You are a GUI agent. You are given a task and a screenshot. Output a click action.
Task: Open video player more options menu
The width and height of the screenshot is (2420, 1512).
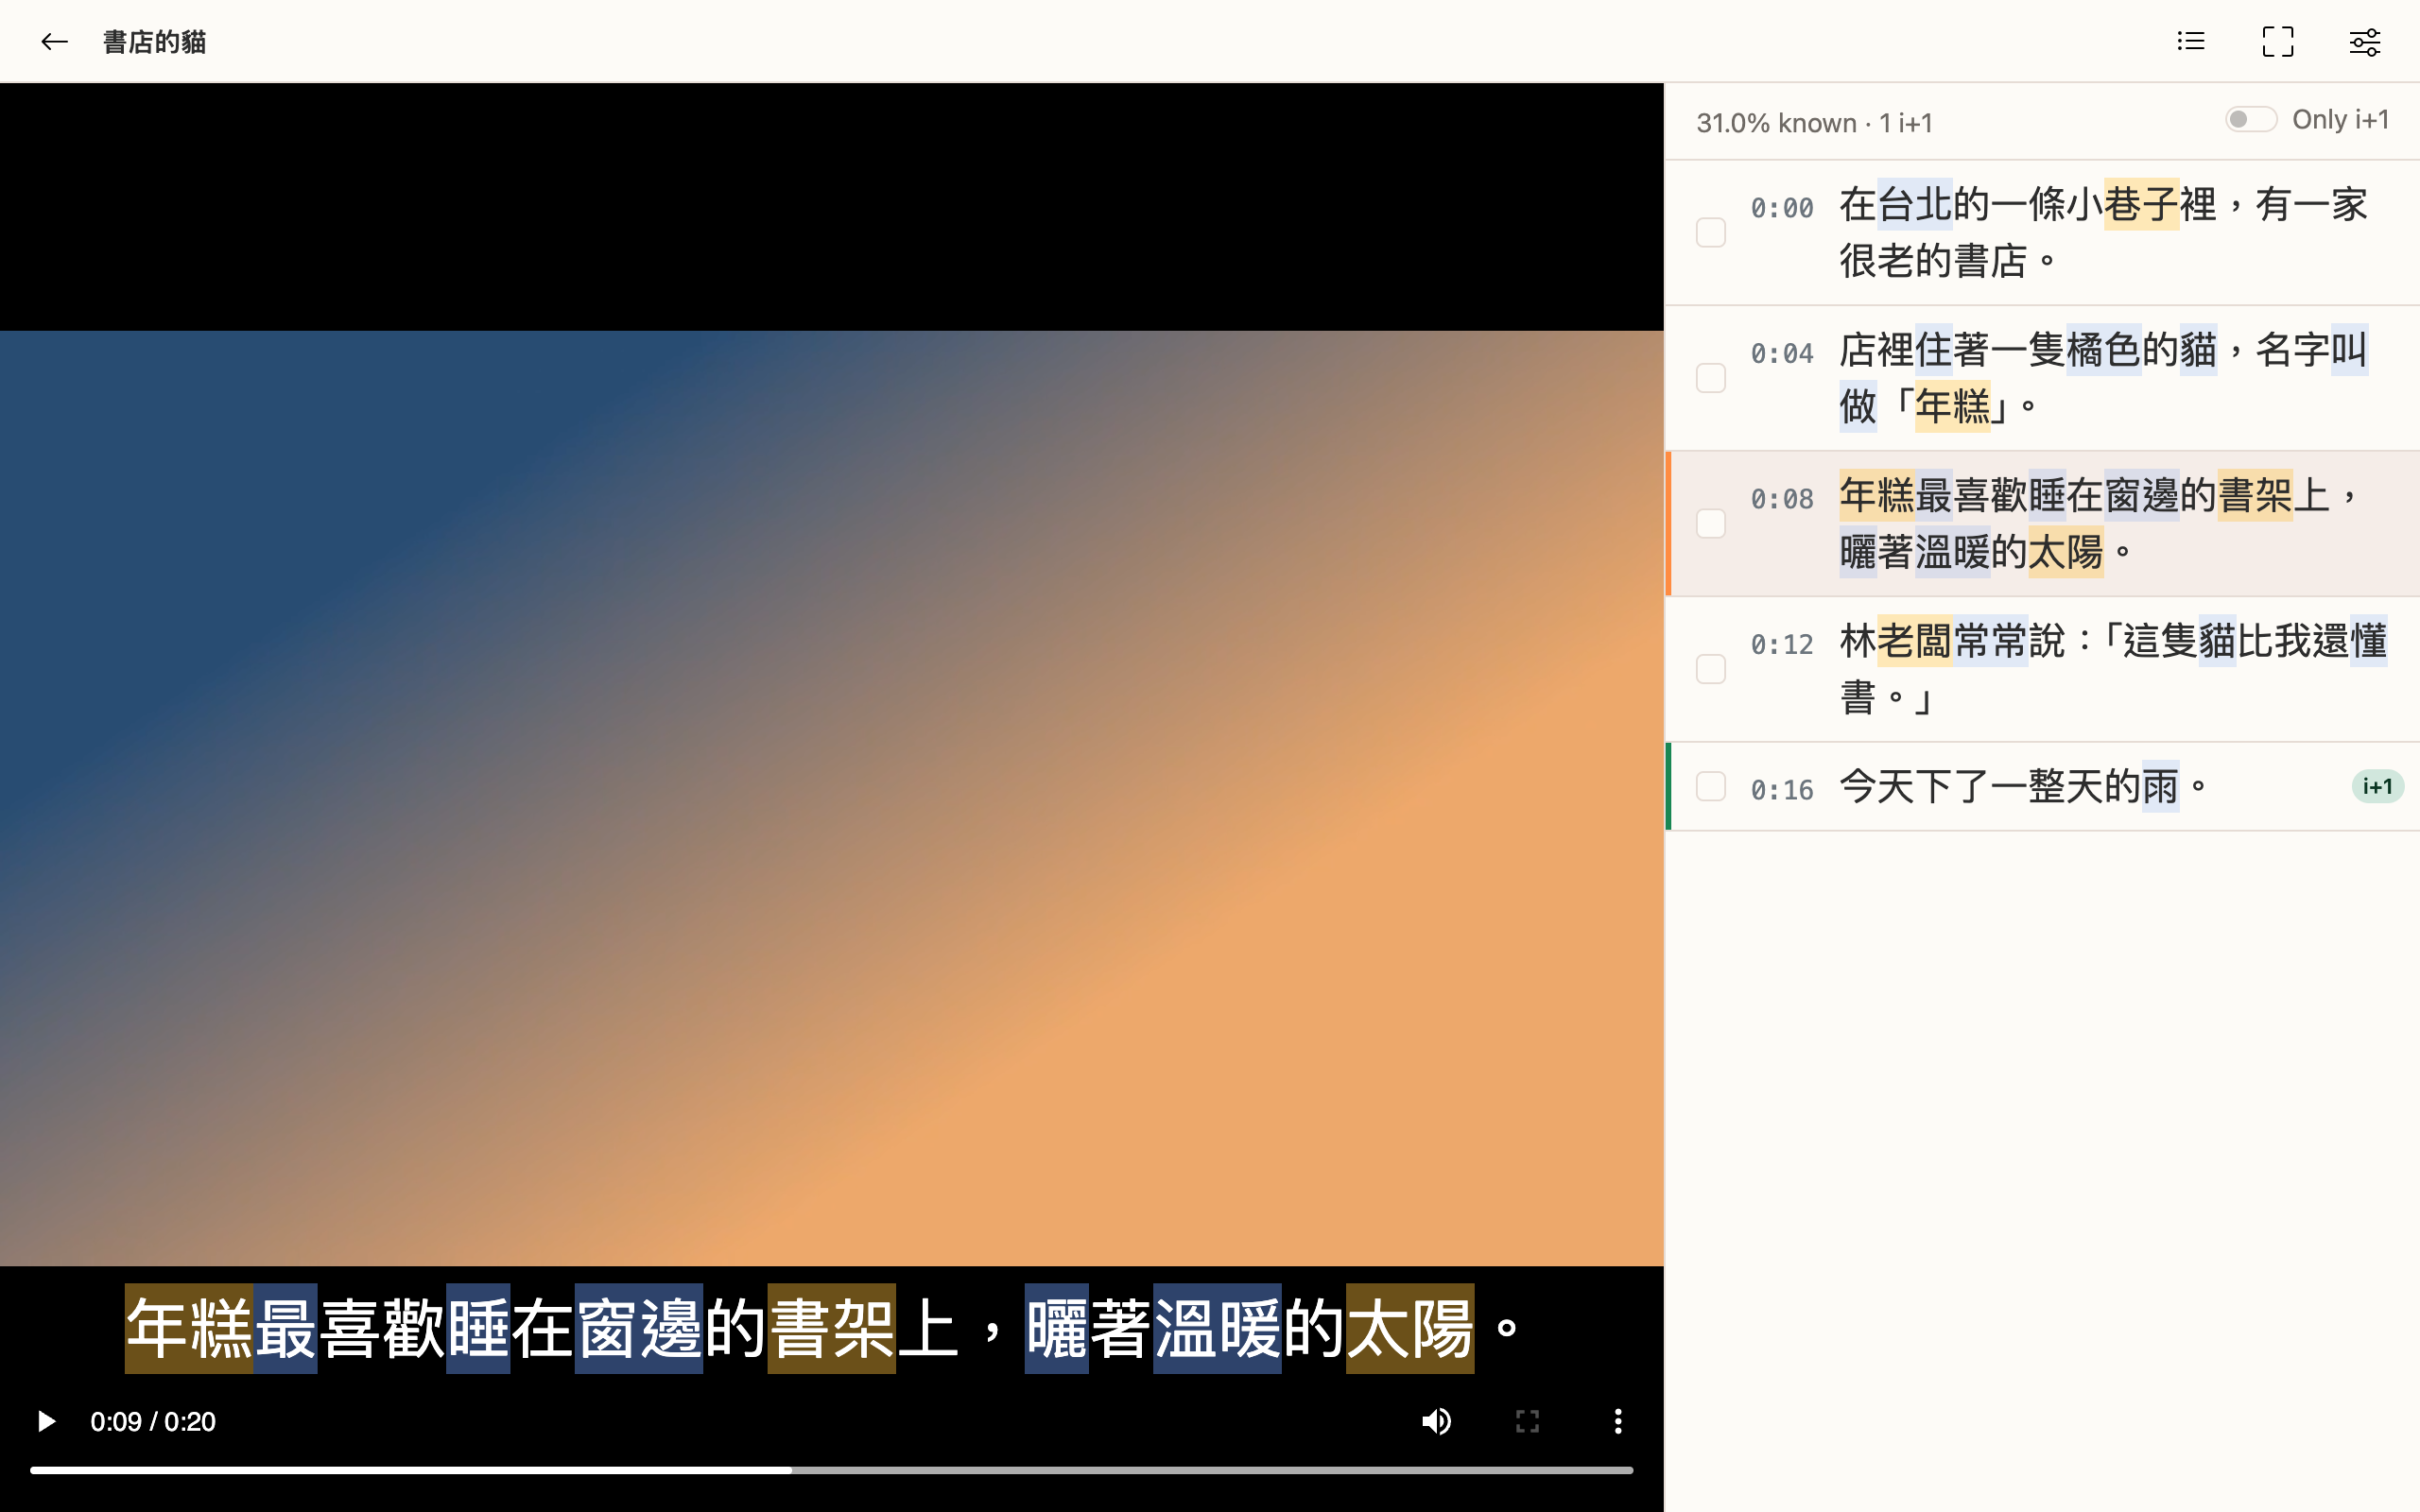coord(1617,1421)
